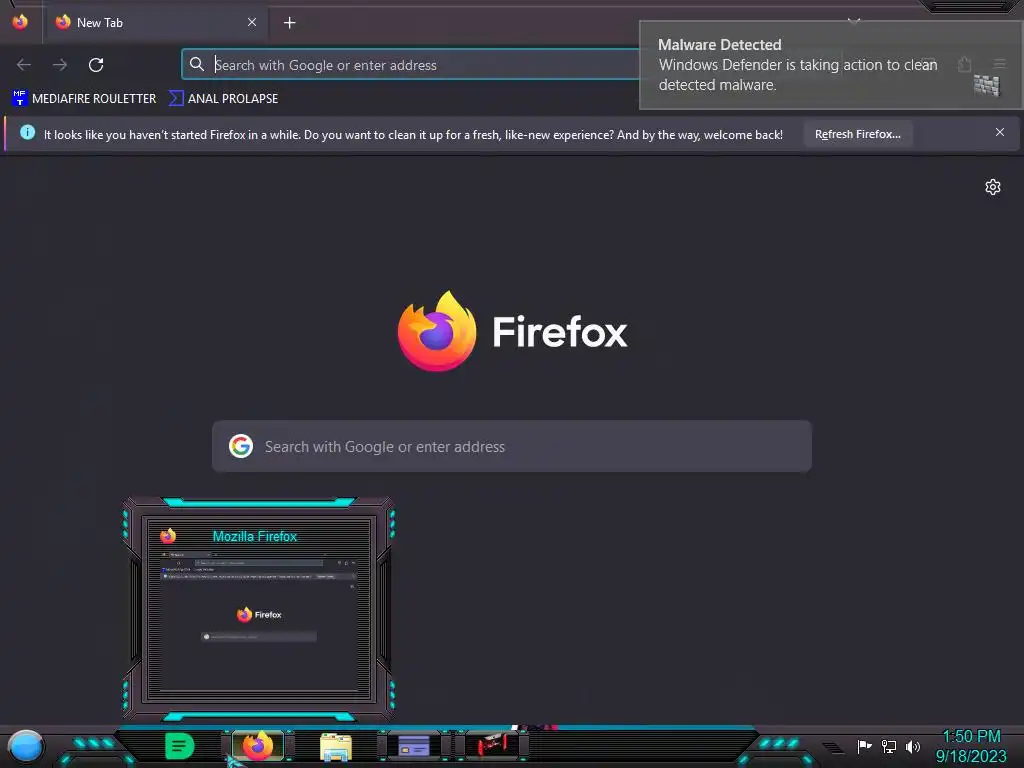
Task: Go back with the back arrow
Action: (24, 65)
